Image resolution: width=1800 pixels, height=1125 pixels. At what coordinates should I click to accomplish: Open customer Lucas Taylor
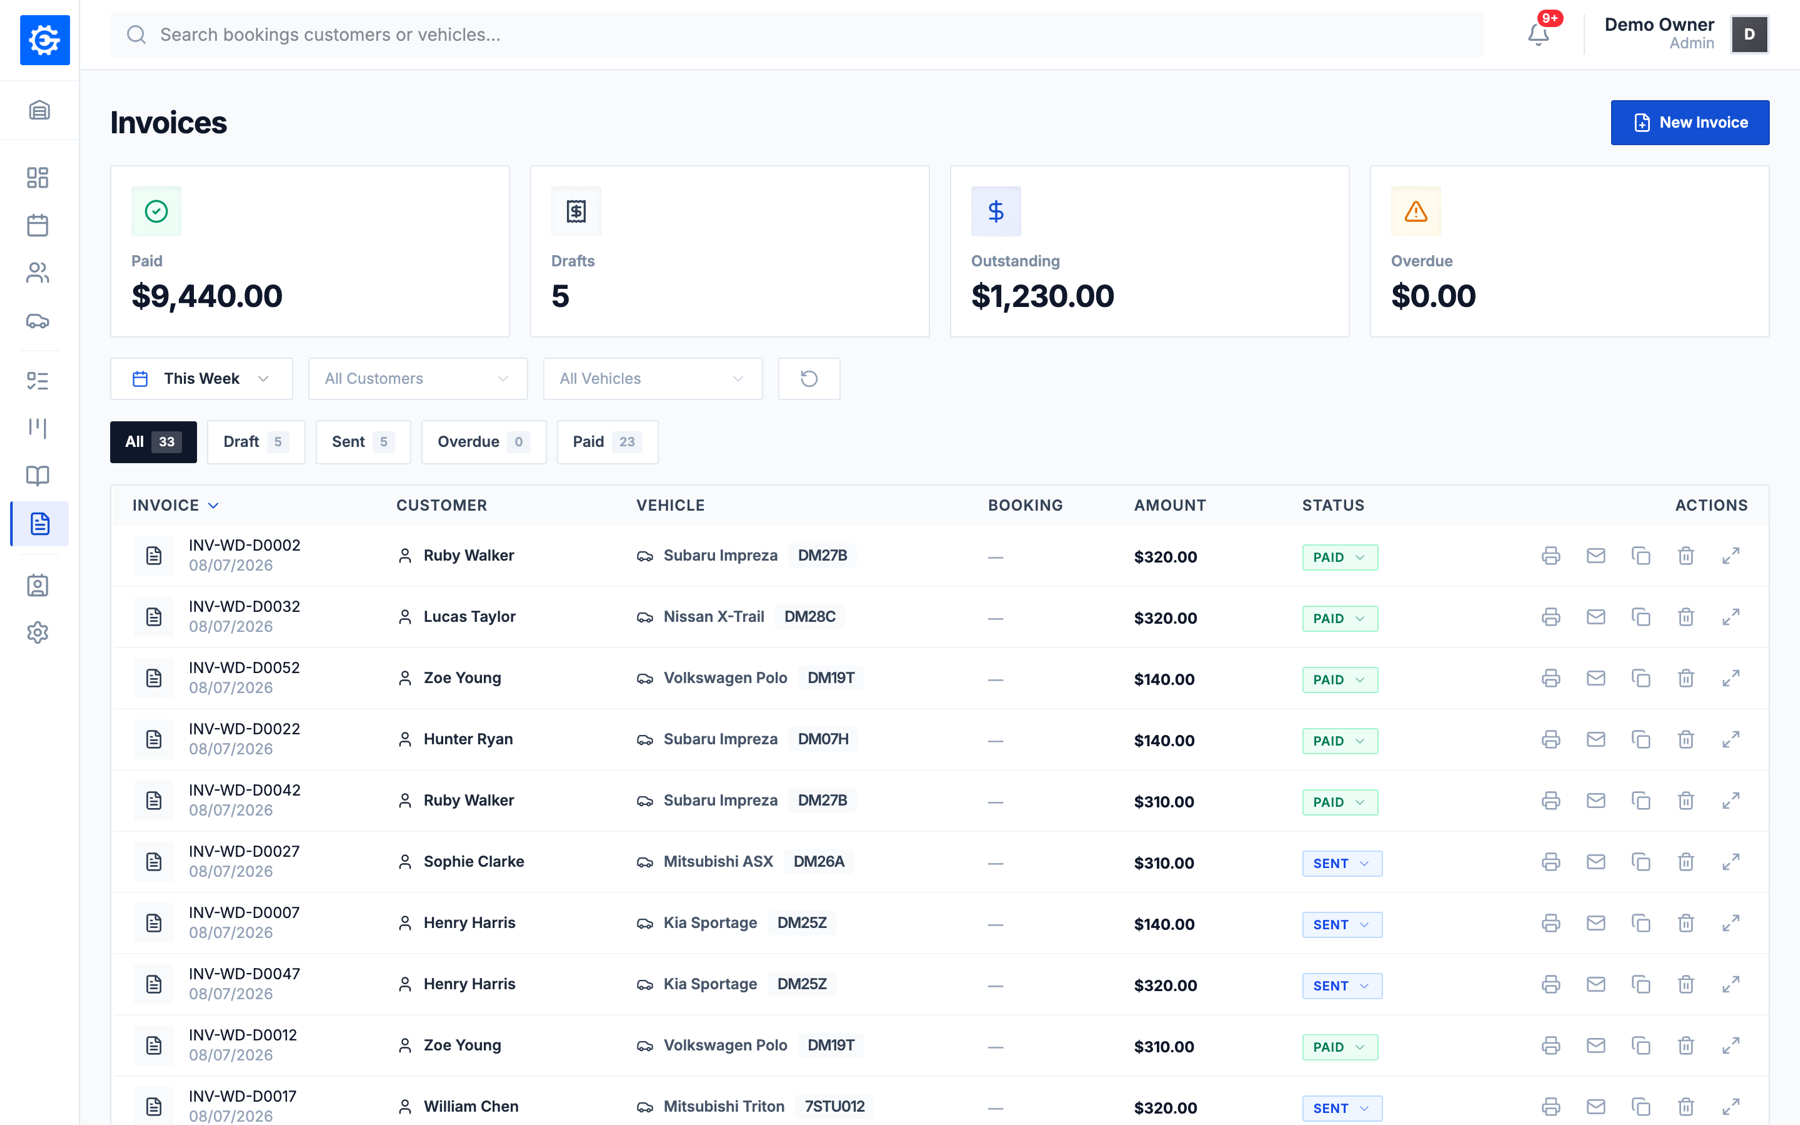tap(469, 616)
